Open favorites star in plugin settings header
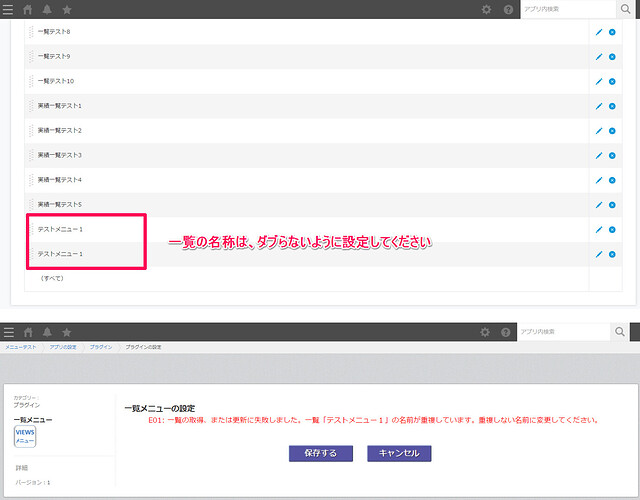This screenshot has height=500, width=640. pyautogui.click(x=66, y=332)
